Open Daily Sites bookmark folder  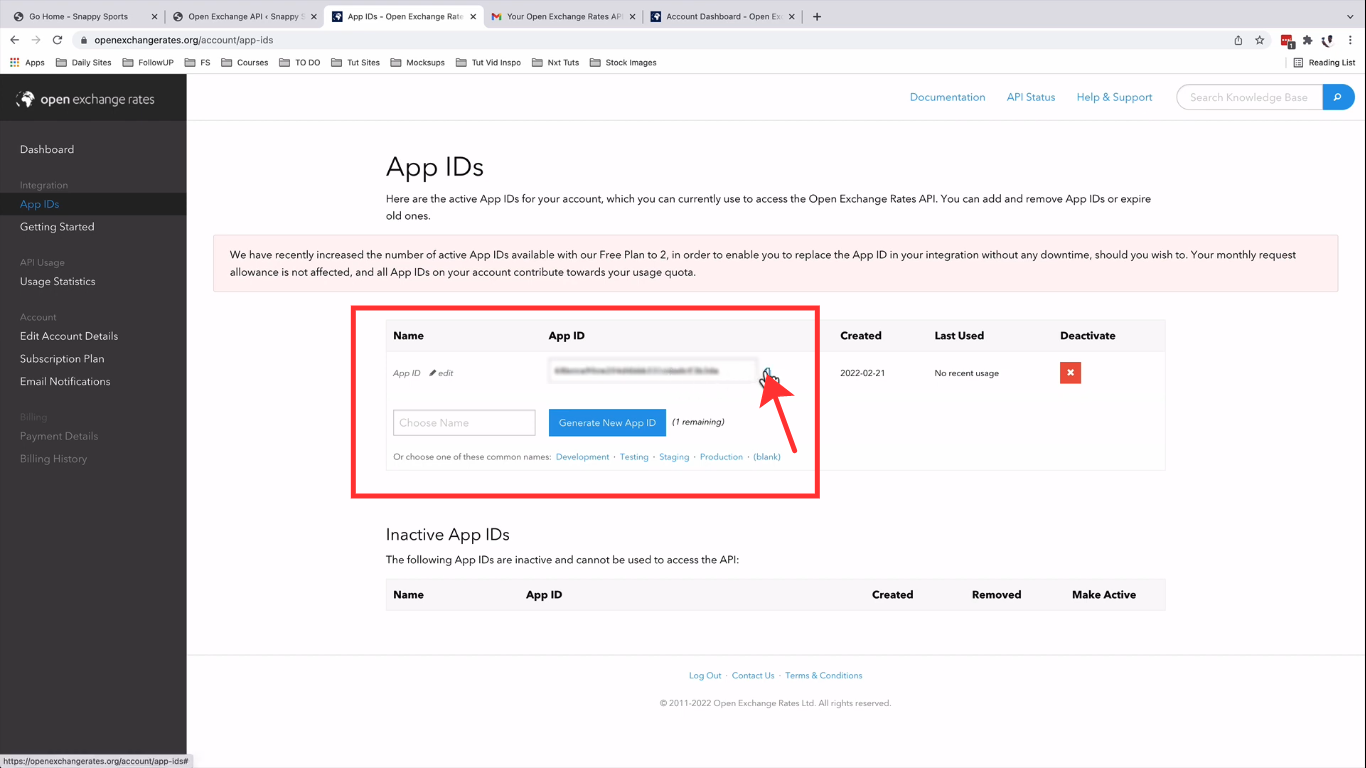[84, 62]
